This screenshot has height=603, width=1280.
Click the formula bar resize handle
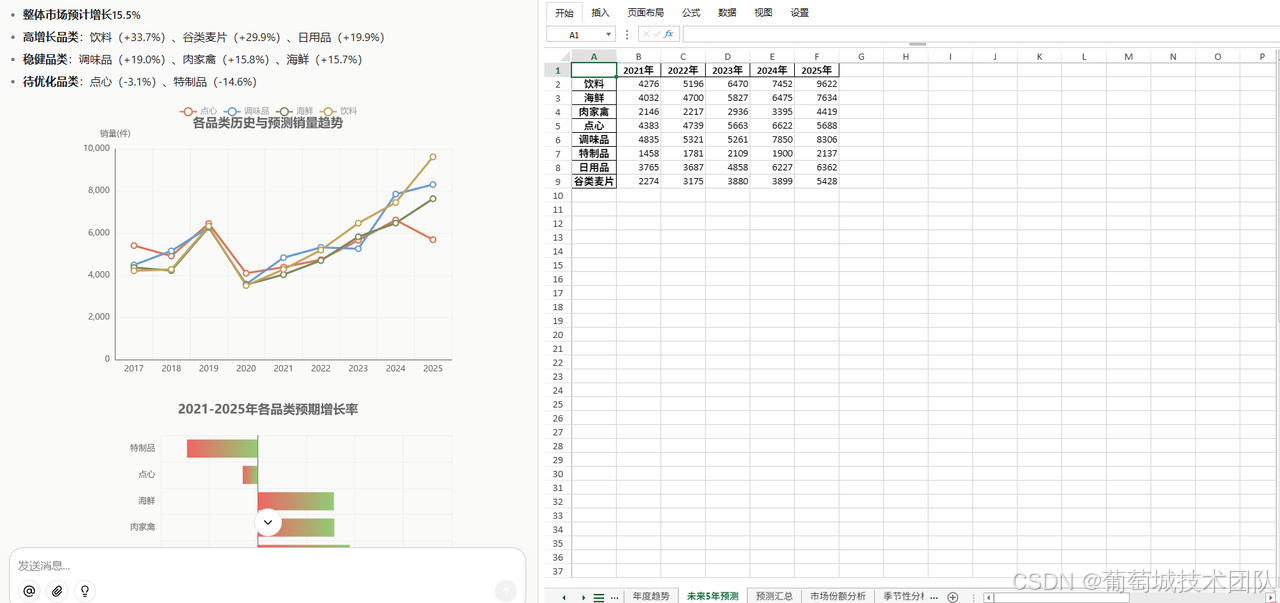(917, 44)
